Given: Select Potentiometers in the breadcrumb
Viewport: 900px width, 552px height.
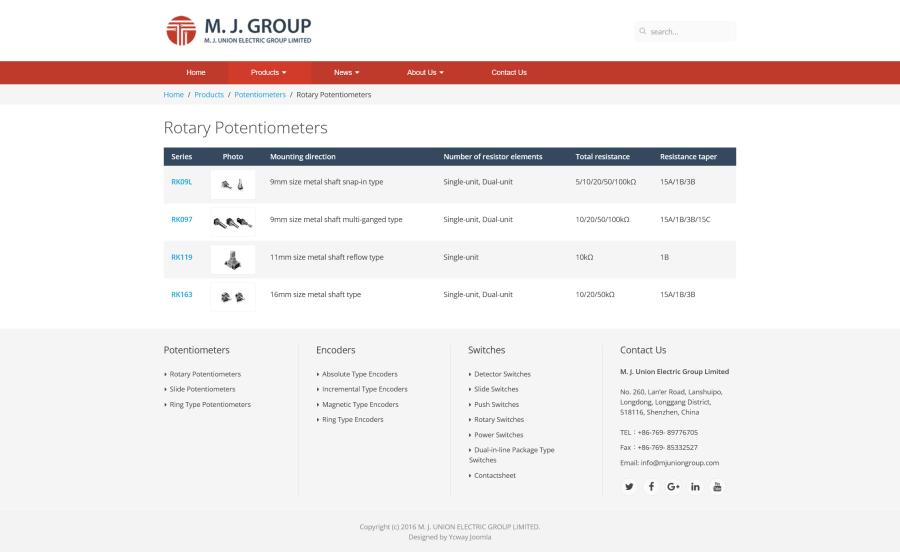Looking at the screenshot, I should click(x=260, y=95).
